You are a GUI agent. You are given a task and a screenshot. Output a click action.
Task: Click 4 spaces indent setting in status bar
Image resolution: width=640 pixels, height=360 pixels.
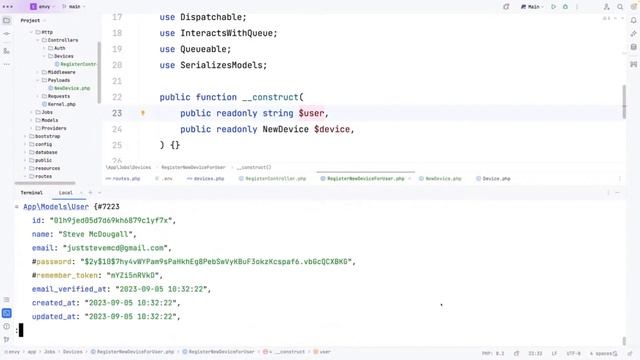pos(601,353)
